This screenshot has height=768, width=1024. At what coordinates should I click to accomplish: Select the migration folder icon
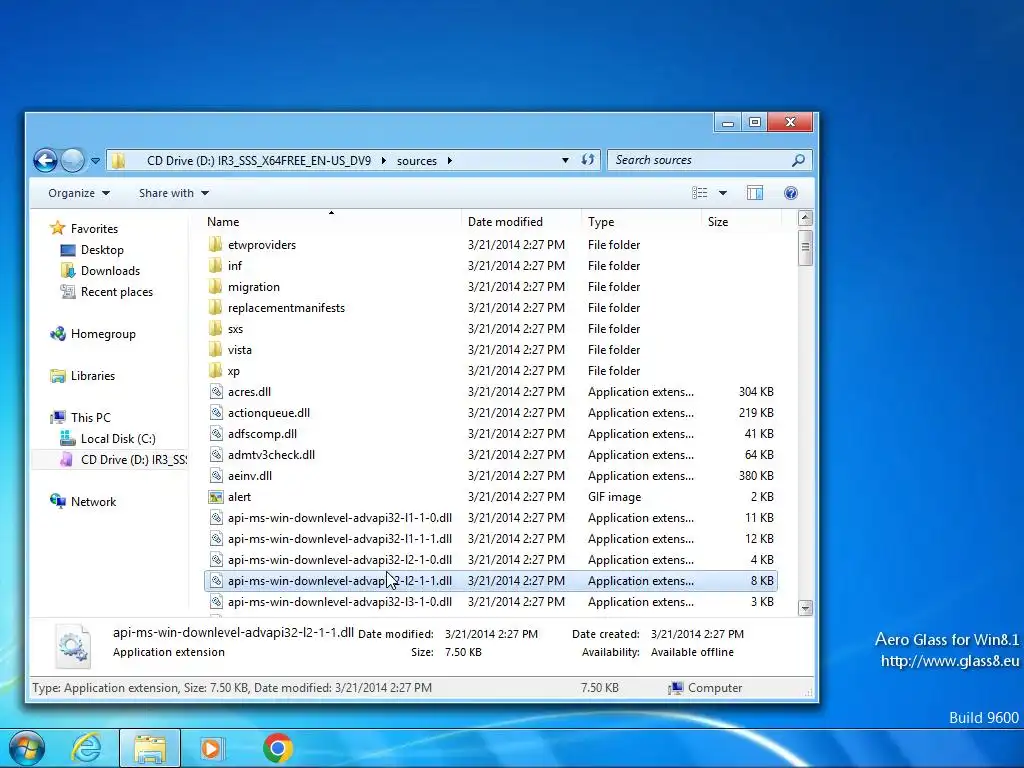click(216, 287)
